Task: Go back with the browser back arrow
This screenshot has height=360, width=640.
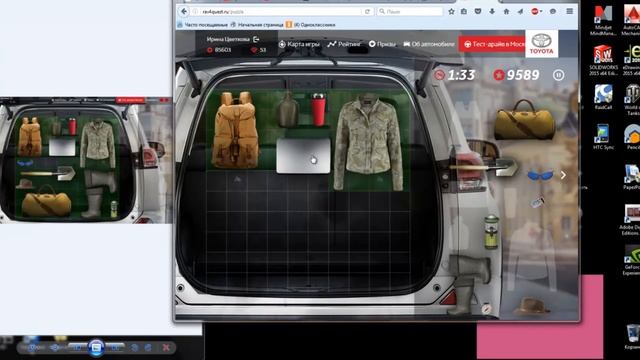Action: 184,11
